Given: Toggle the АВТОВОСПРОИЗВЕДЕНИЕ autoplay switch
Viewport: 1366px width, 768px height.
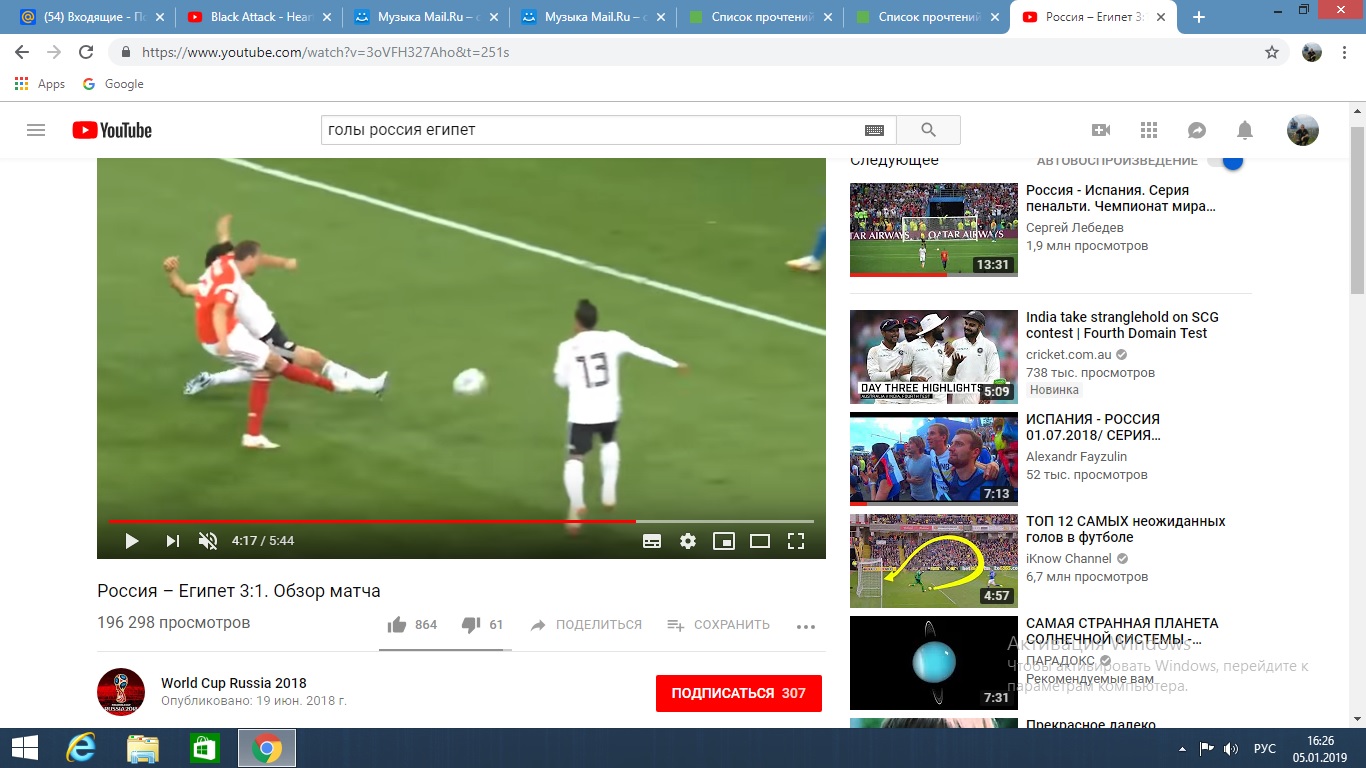Looking at the screenshot, I should [x=1225, y=160].
